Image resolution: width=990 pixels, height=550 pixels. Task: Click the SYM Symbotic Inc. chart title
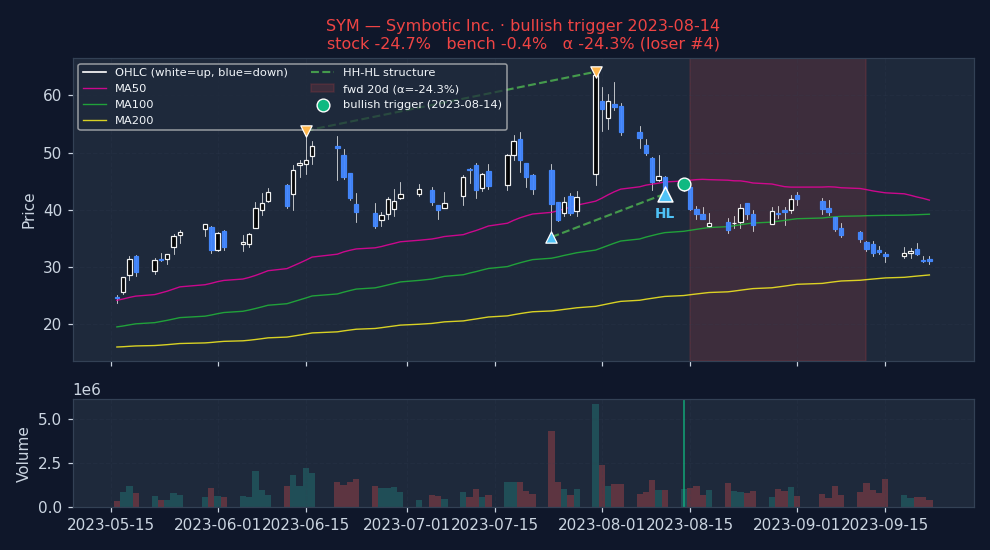(522, 26)
